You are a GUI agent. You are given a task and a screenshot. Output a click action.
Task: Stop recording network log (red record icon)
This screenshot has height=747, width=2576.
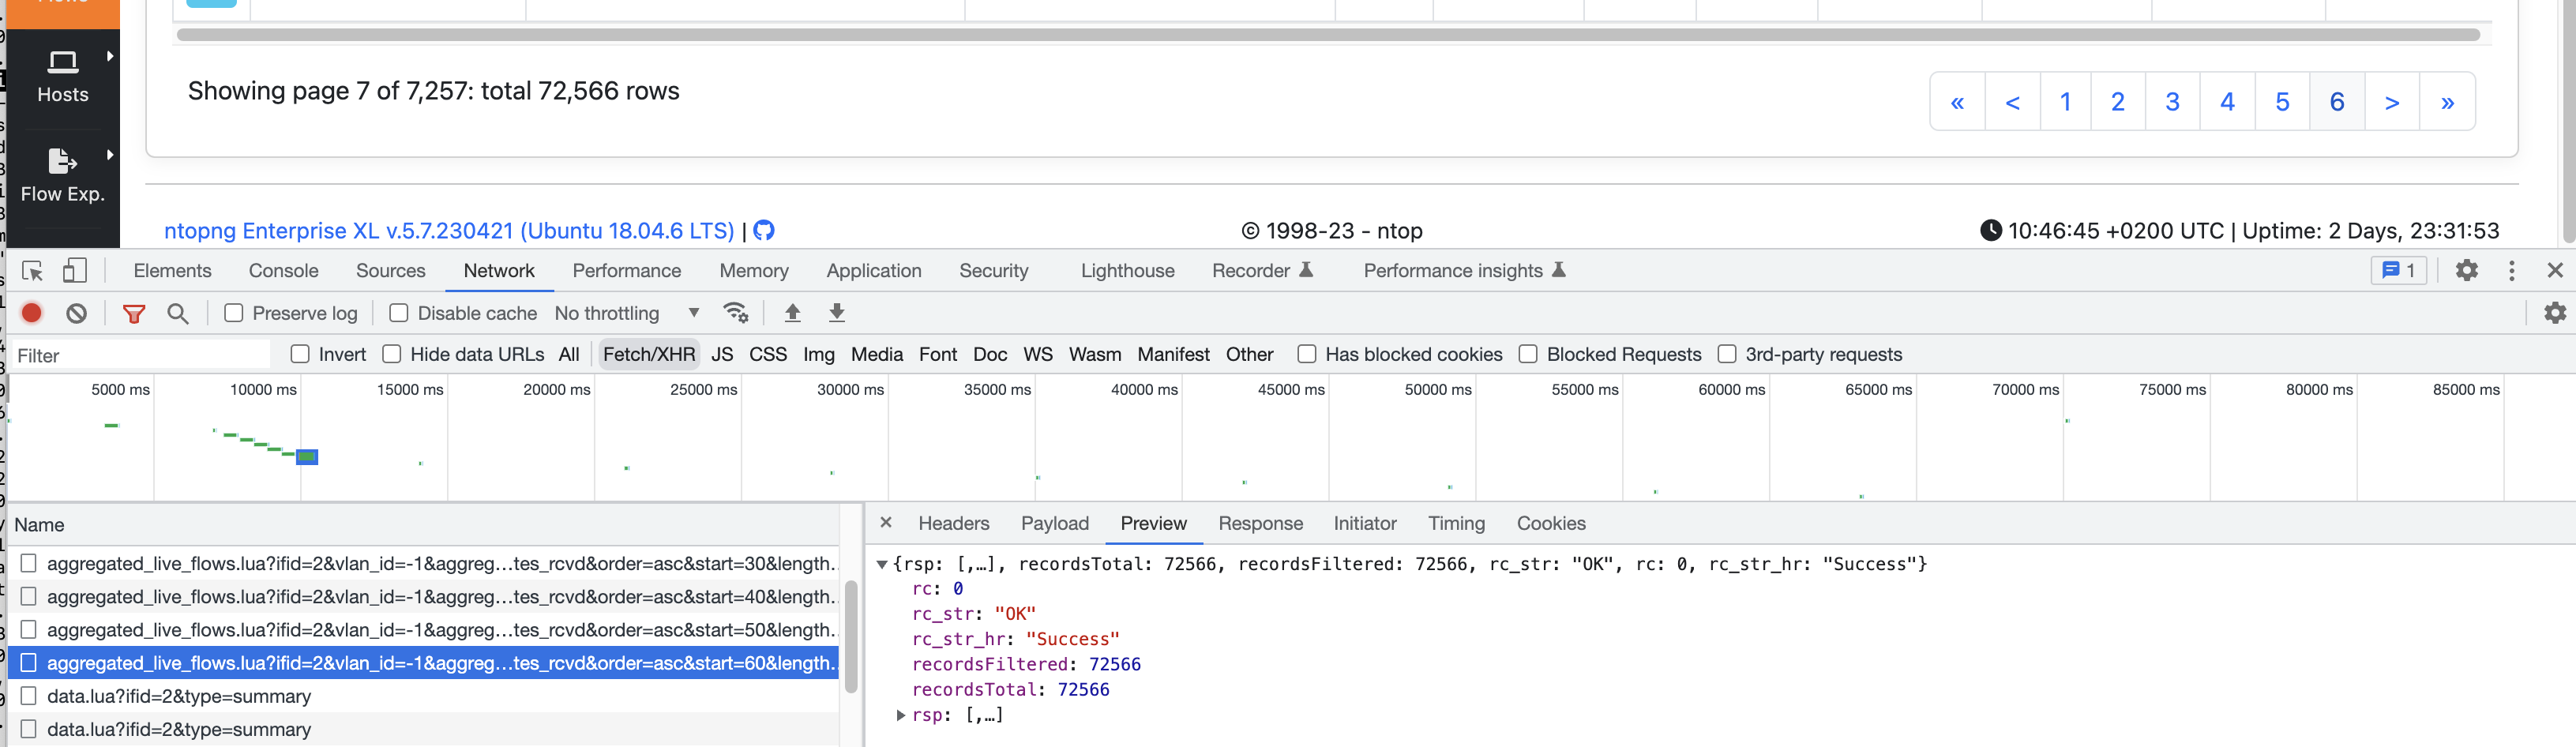click(x=31, y=313)
